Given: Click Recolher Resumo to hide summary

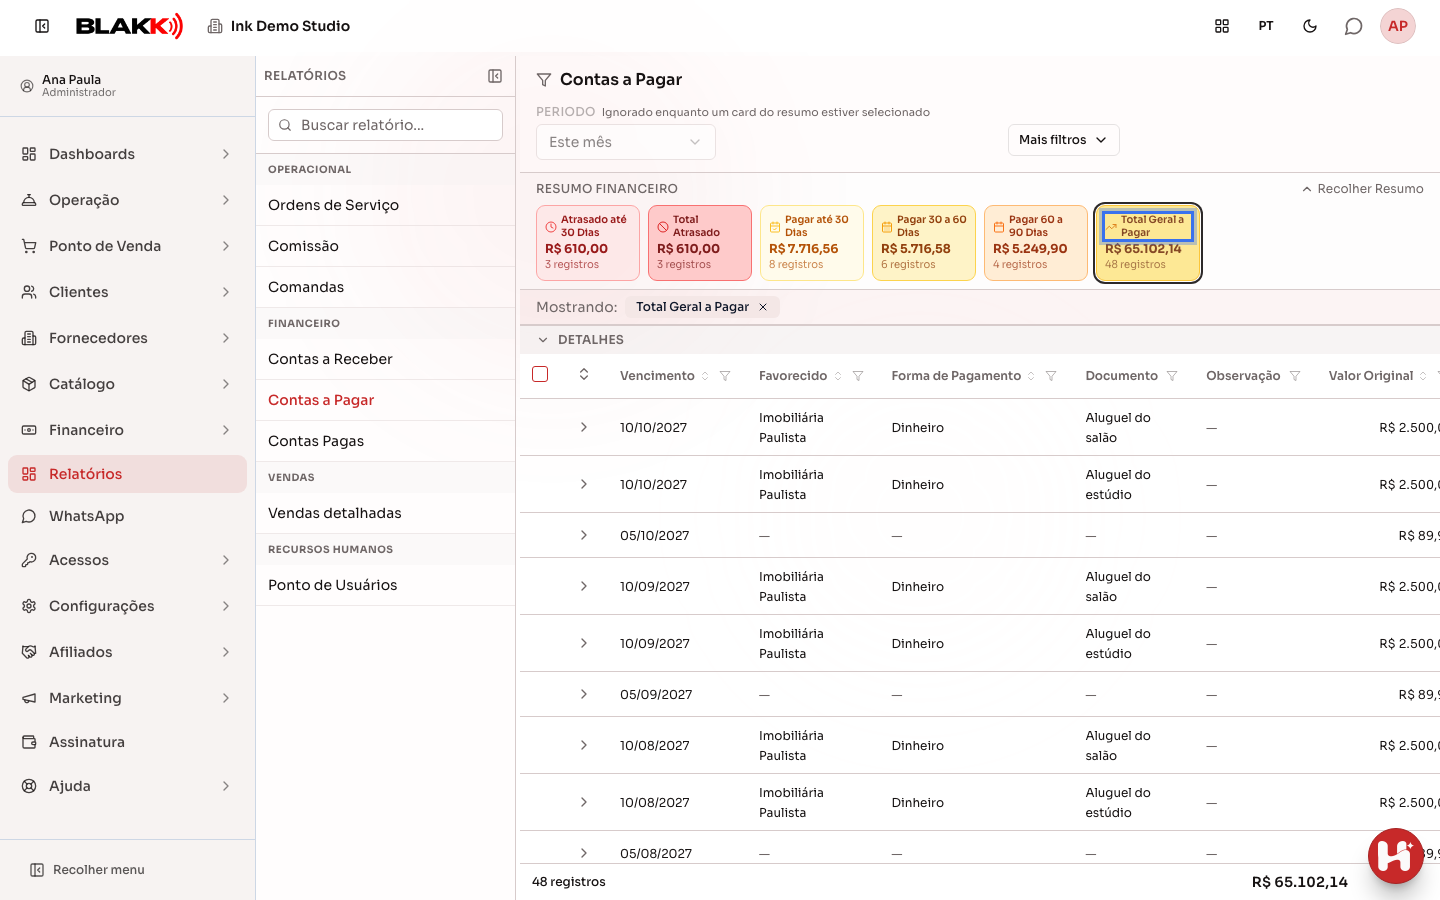Looking at the screenshot, I should [1362, 189].
